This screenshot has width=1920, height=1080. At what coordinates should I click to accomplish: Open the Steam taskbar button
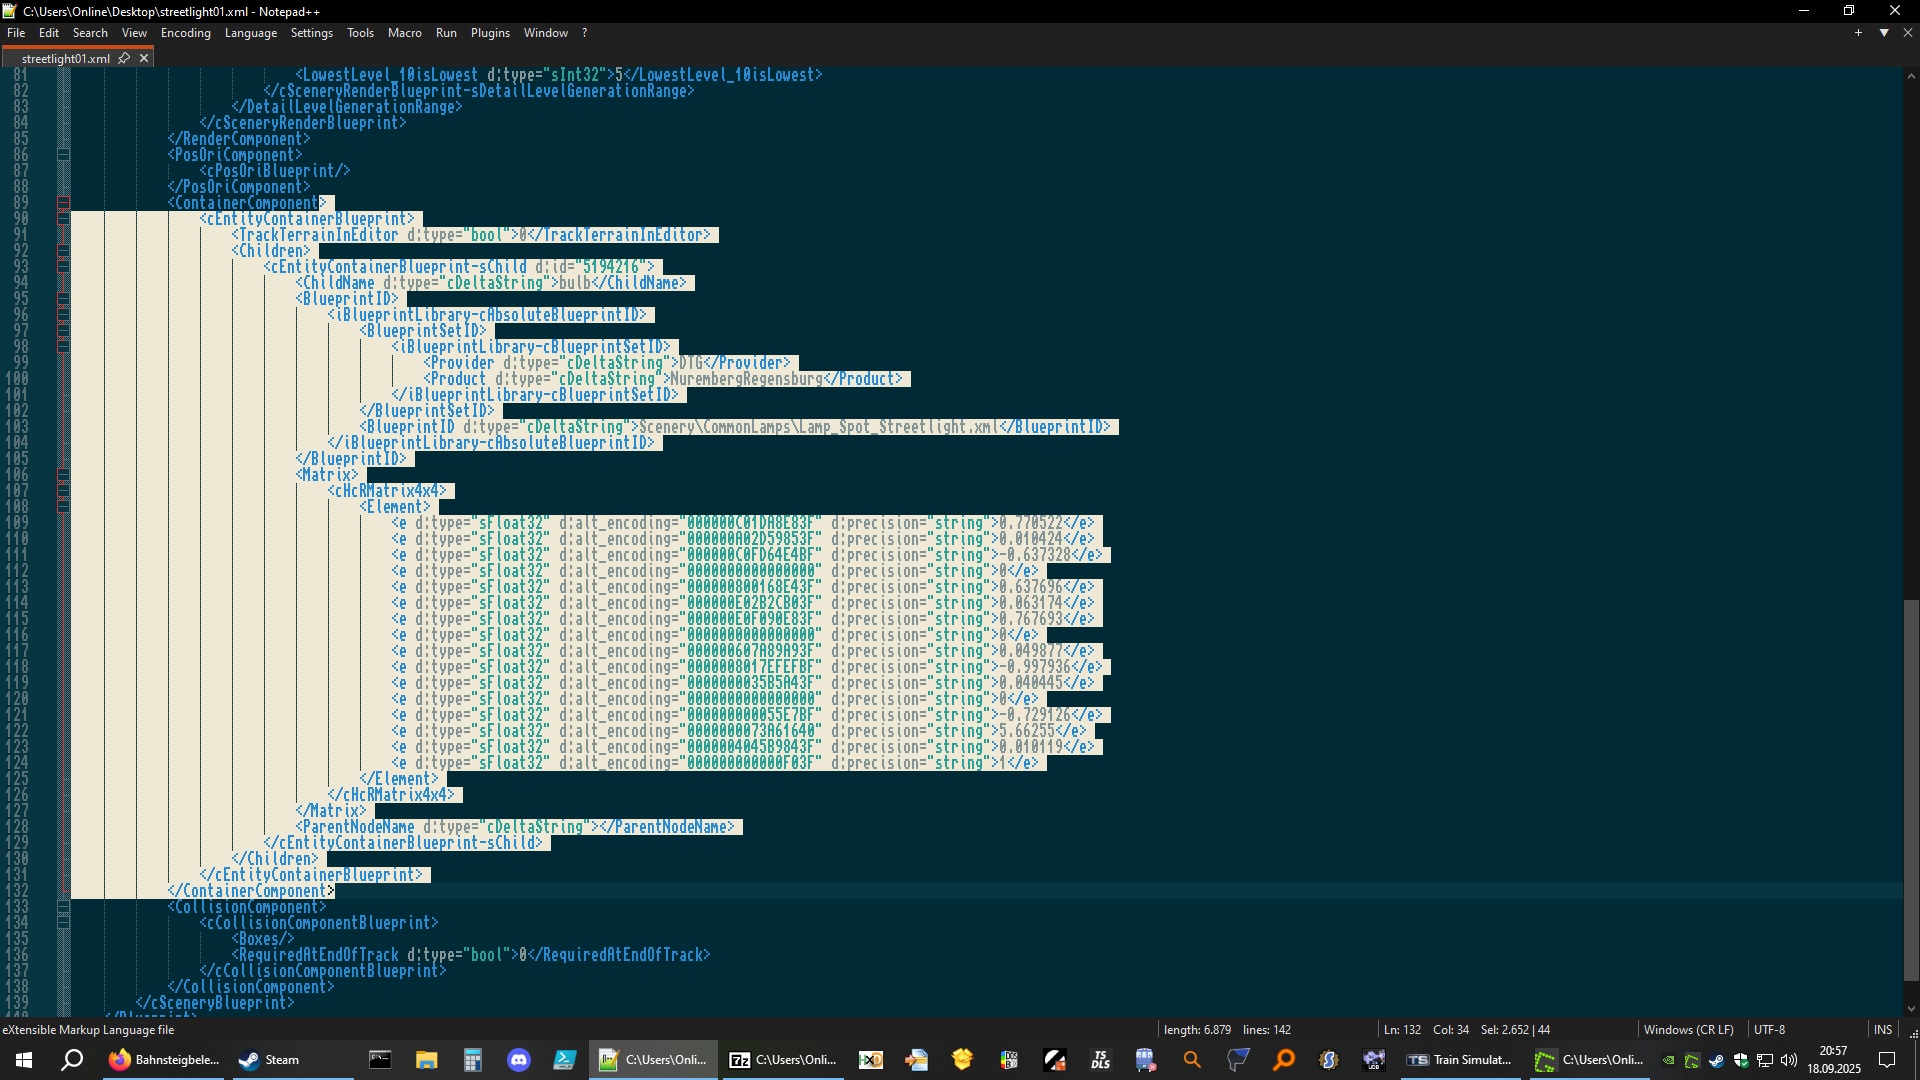pos(269,1060)
